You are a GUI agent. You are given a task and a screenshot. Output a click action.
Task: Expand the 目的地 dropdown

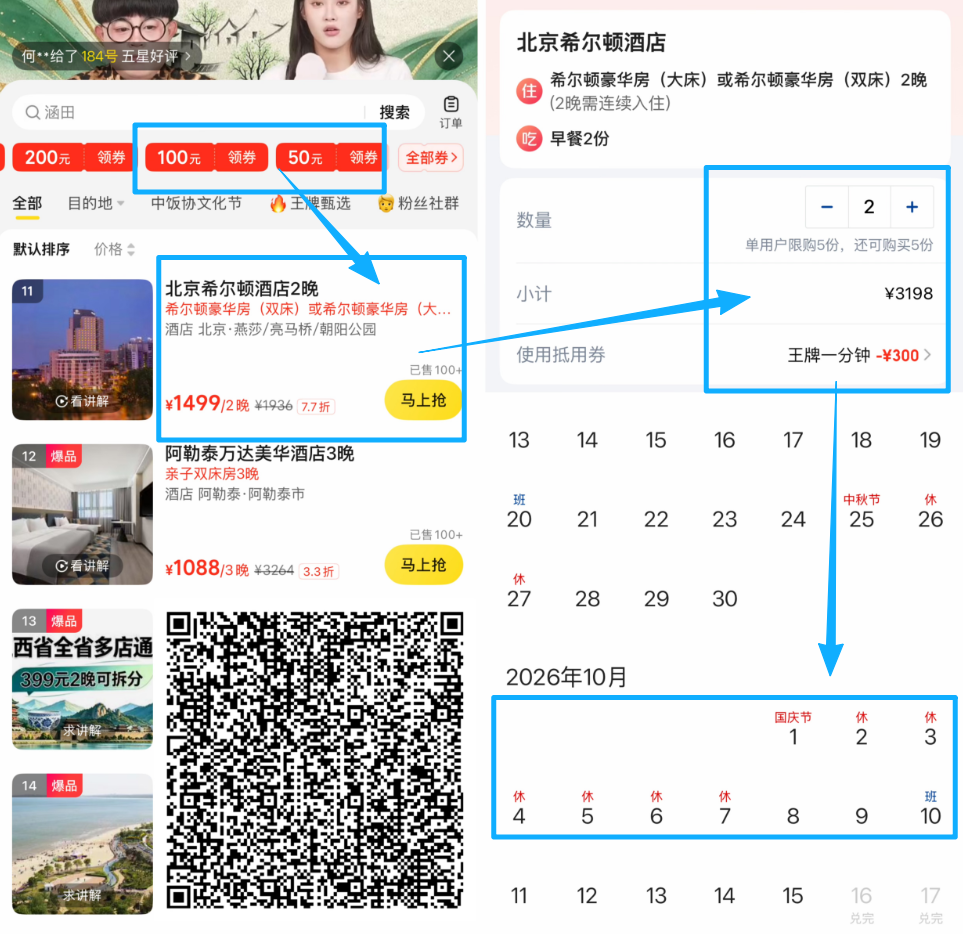point(96,203)
